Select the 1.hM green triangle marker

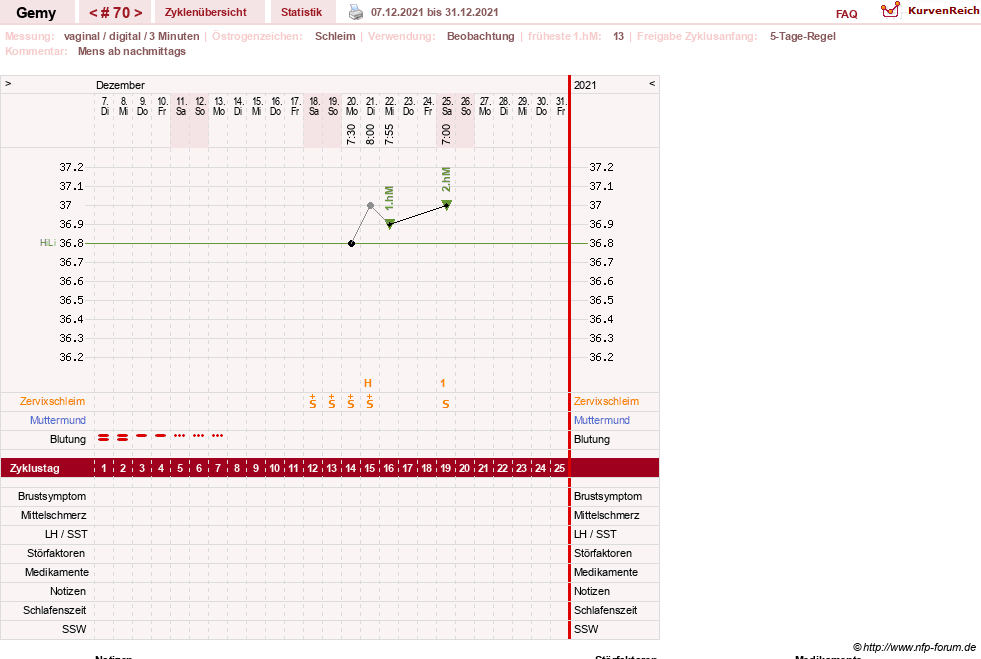point(390,224)
